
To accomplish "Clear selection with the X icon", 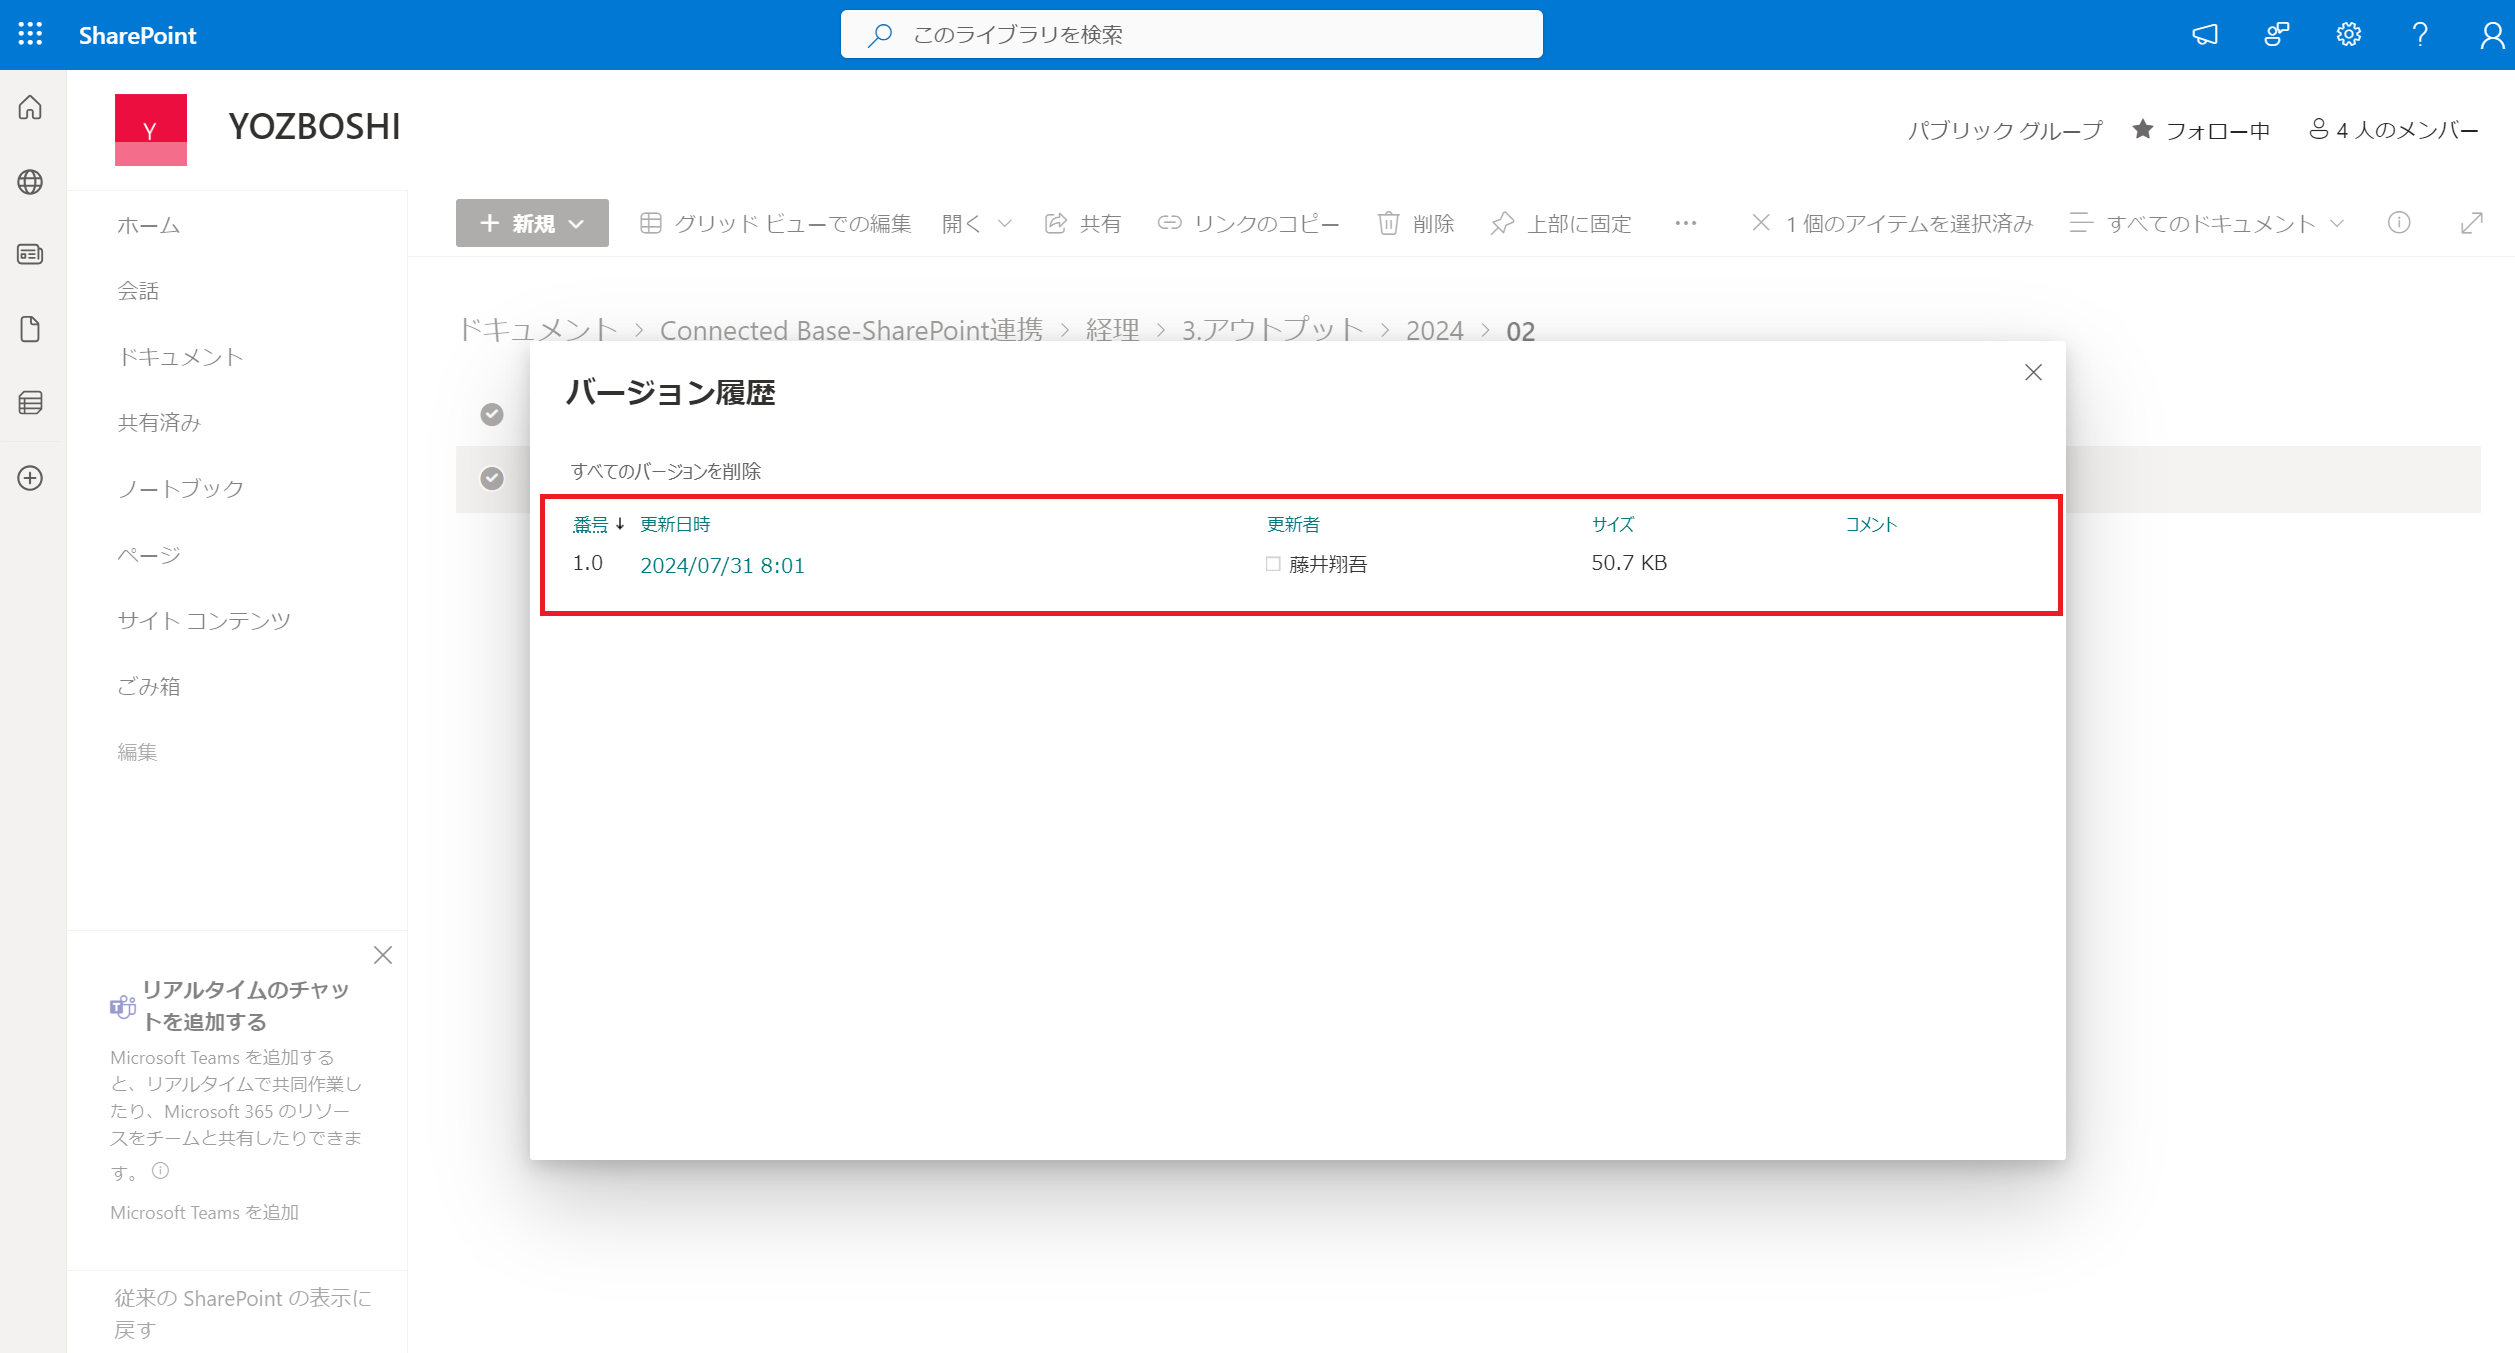I will click(x=1761, y=223).
